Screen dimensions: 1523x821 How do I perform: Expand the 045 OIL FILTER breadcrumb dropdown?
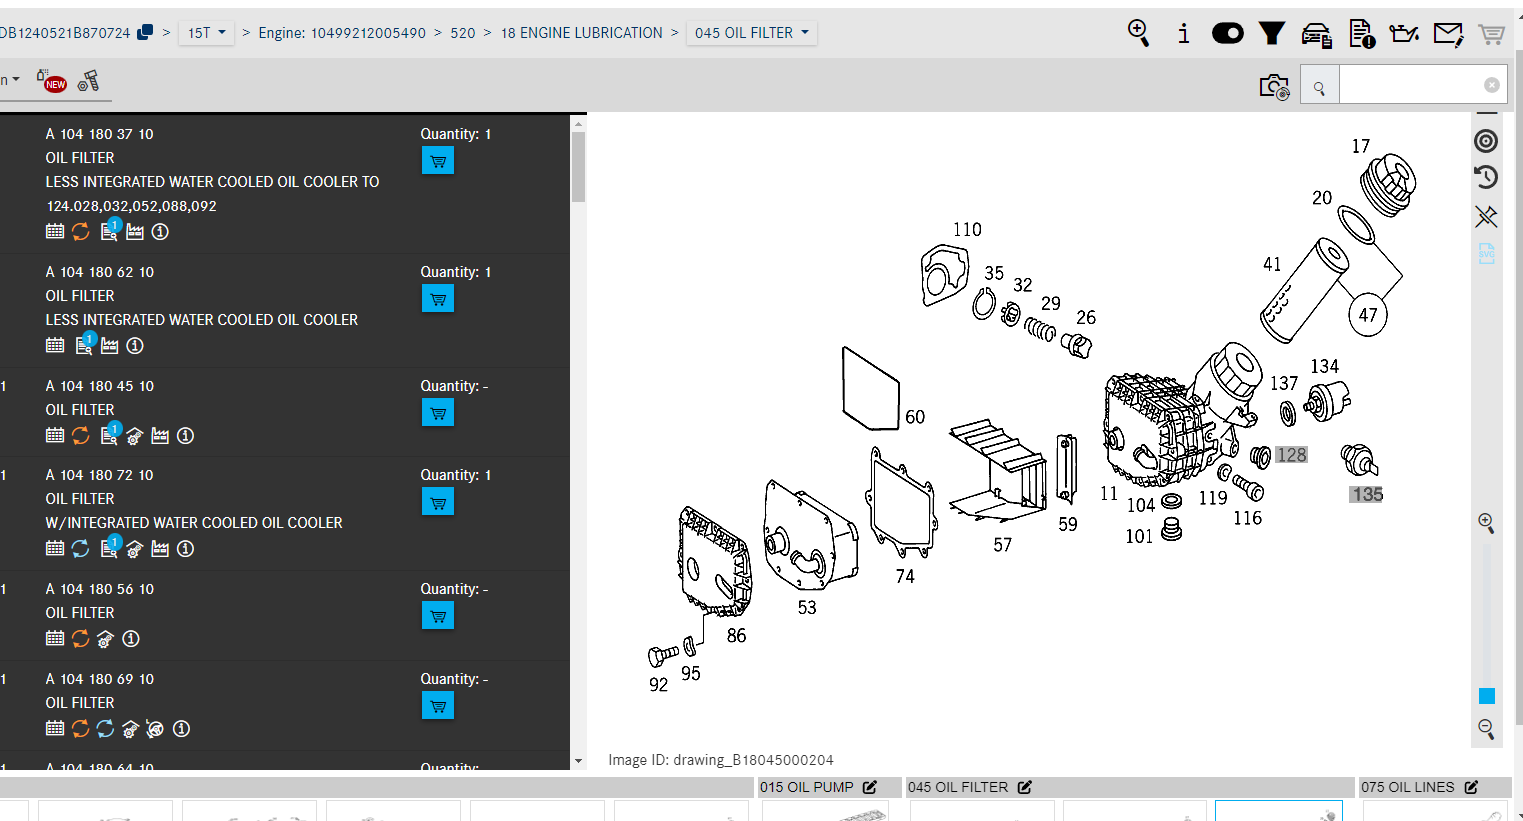coord(752,33)
